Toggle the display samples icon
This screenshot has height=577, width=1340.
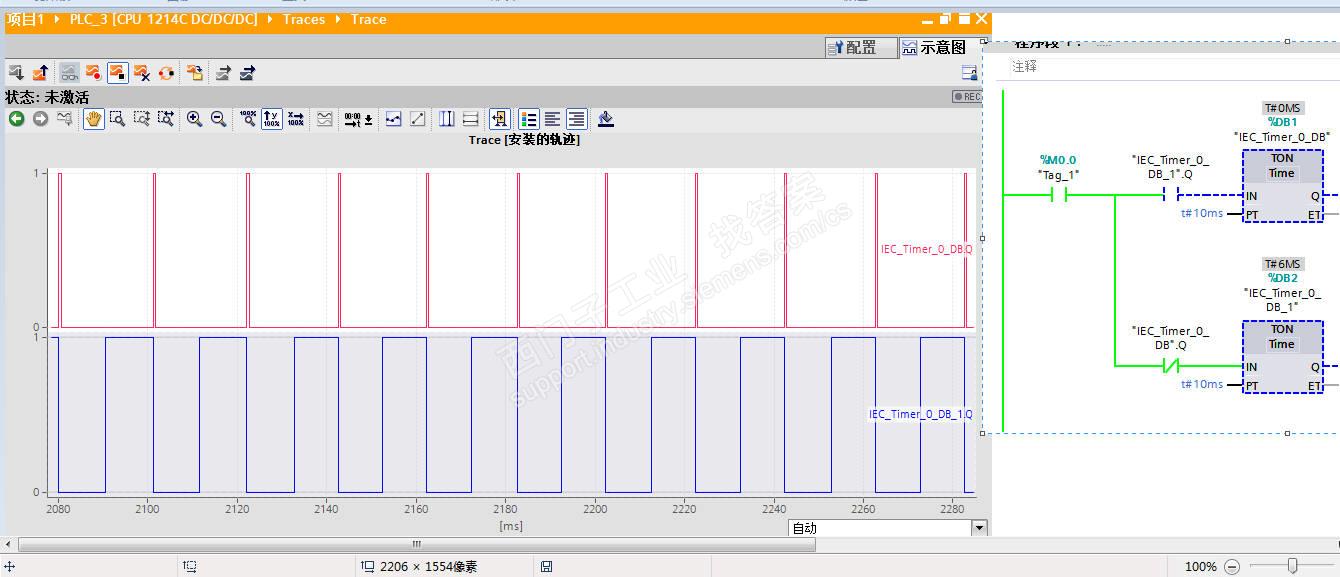393,119
